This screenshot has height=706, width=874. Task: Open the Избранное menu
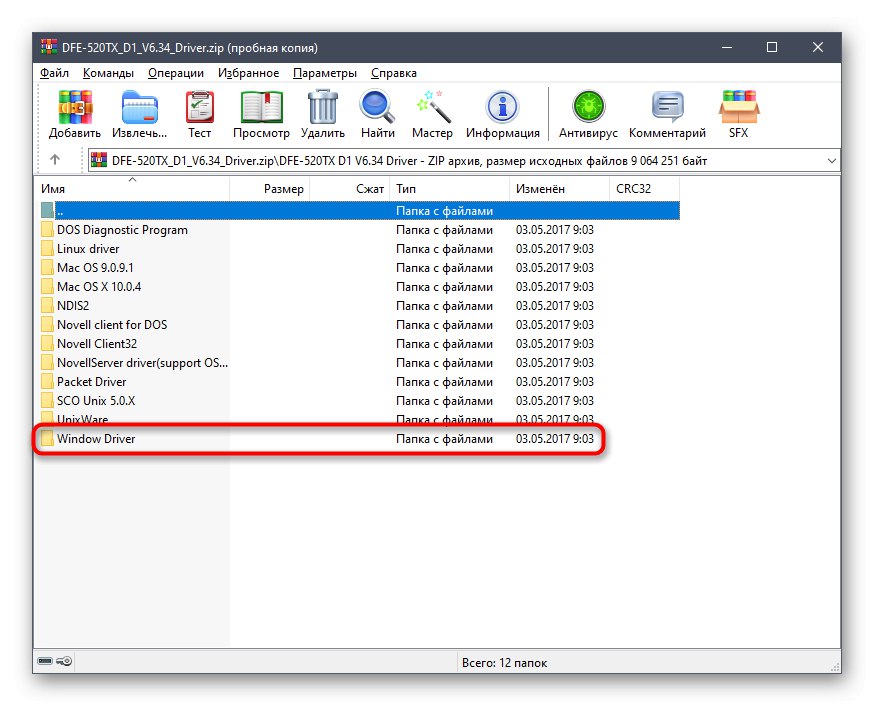pyautogui.click(x=248, y=73)
